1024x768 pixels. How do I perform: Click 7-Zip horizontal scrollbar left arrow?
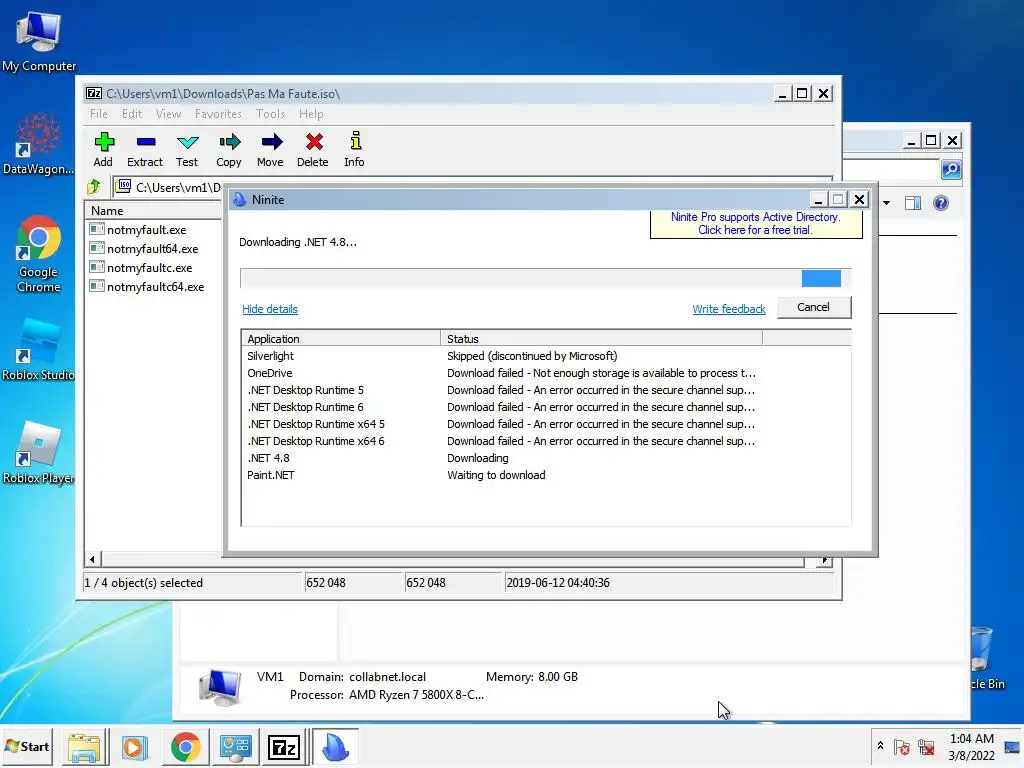[92, 559]
